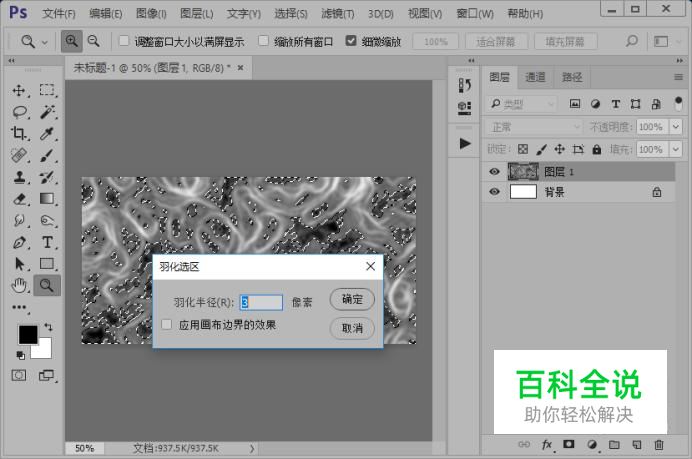This screenshot has height=459, width=692.
Task: Select the Eraser tool
Action: click(x=19, y=199)
